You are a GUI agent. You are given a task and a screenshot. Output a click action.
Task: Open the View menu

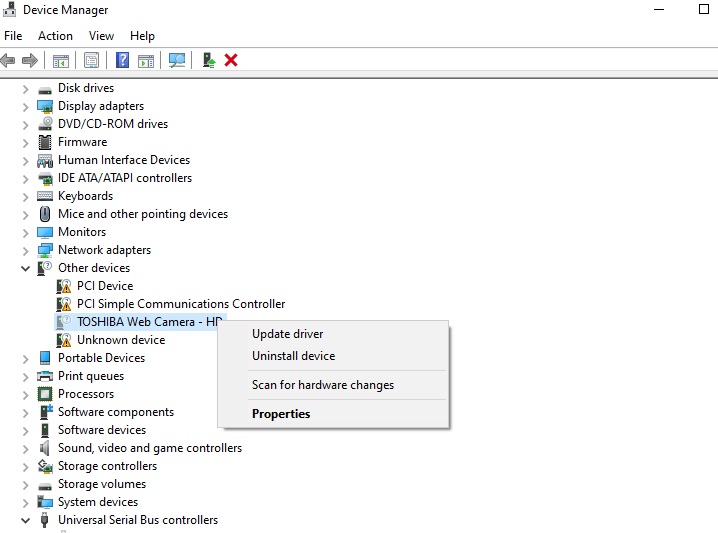(101, 36)
